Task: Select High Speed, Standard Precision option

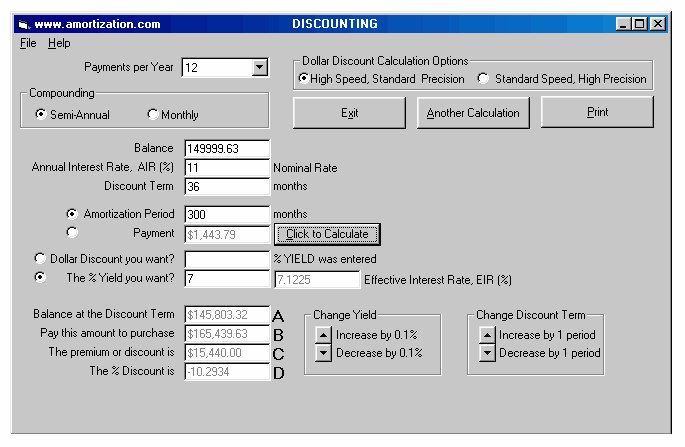Action: click(304, 79)
